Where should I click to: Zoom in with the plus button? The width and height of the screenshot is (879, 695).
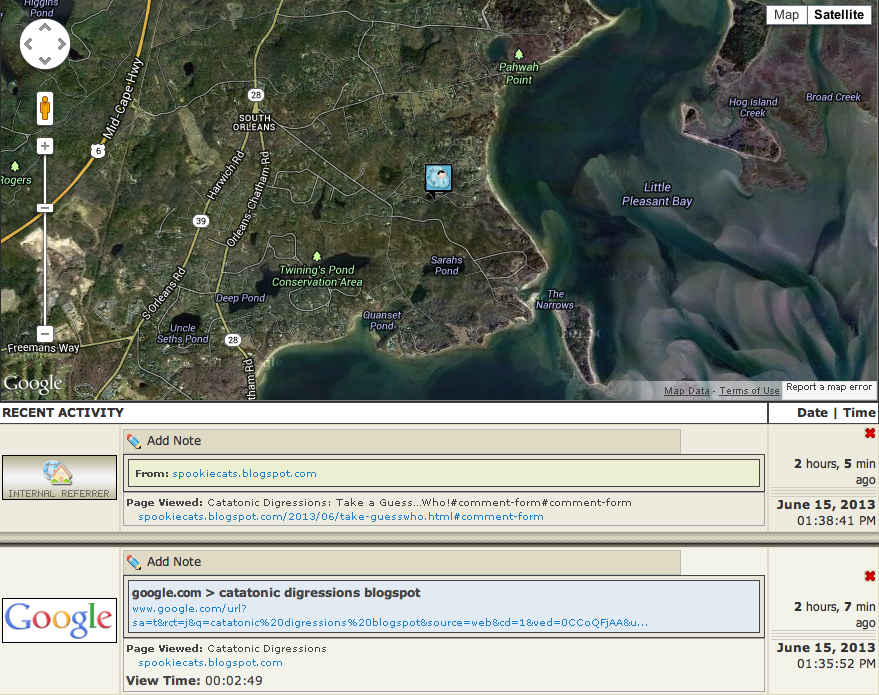pyautogui.click(x=45, y=146)
